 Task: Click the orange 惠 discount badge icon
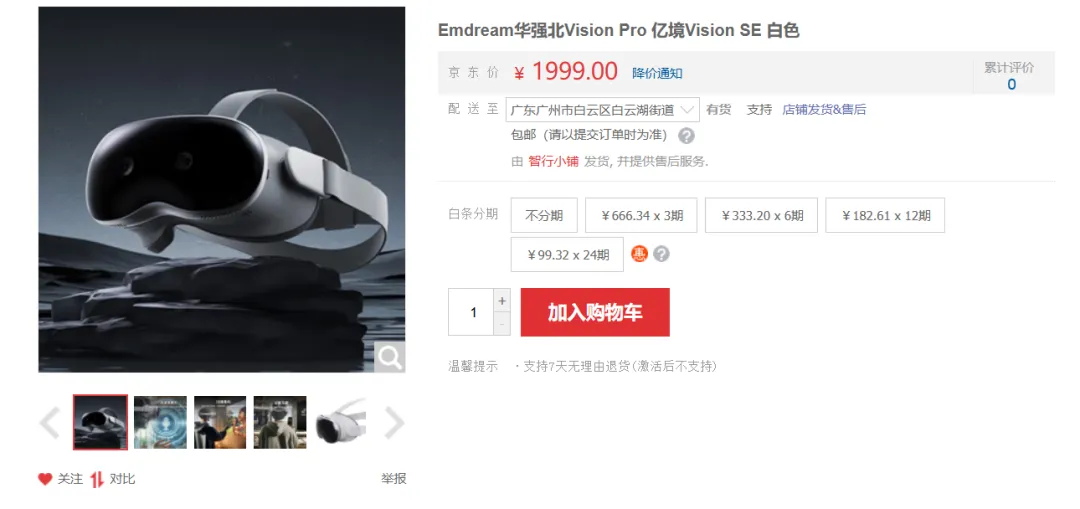pyautogui.click(x=640, y=254)
